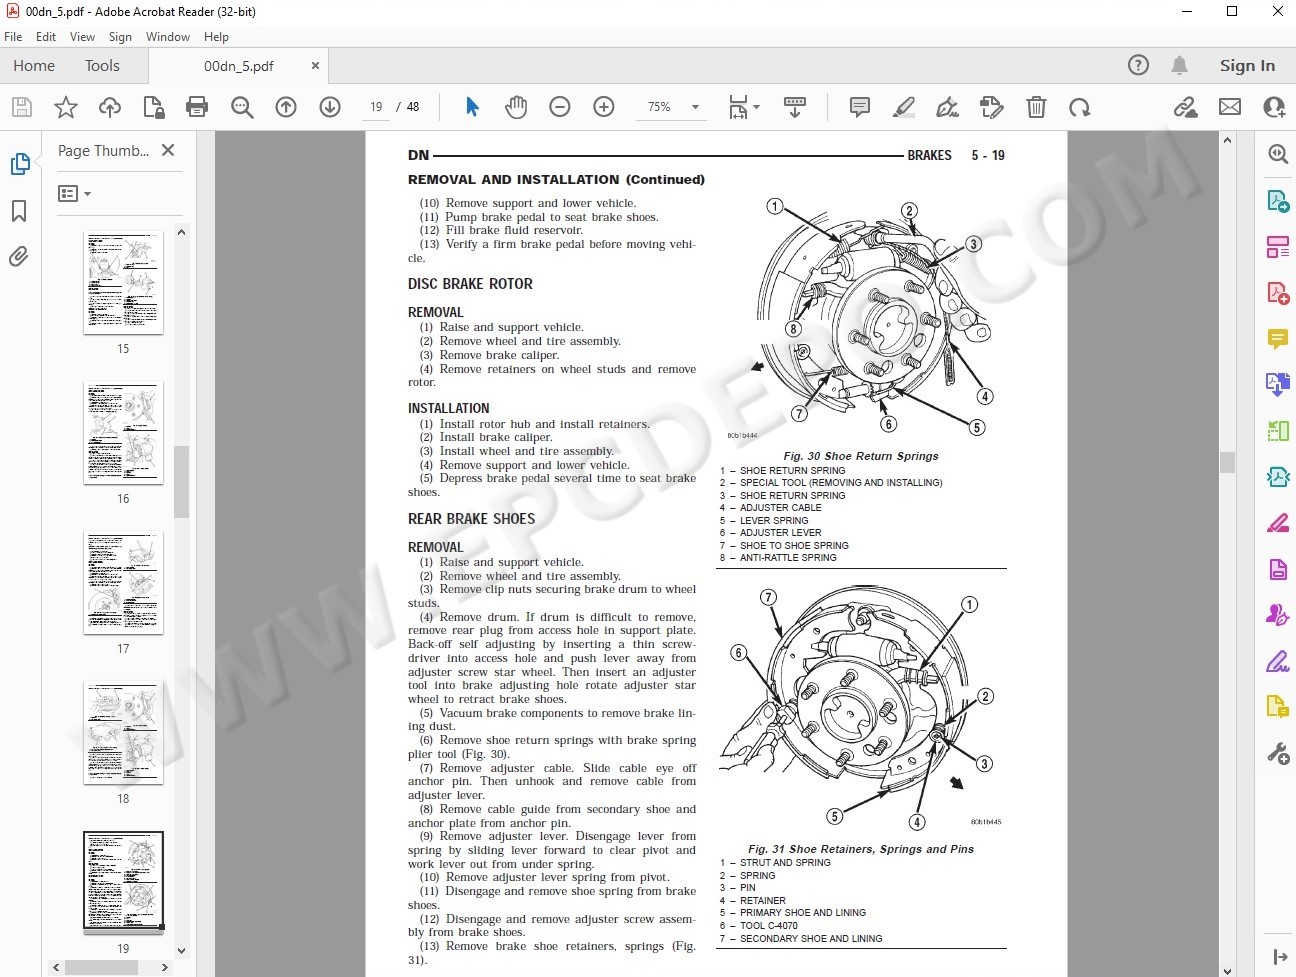Add a comment sticky note
Viewport: 1296px width, 977px height.
[859, 107]
